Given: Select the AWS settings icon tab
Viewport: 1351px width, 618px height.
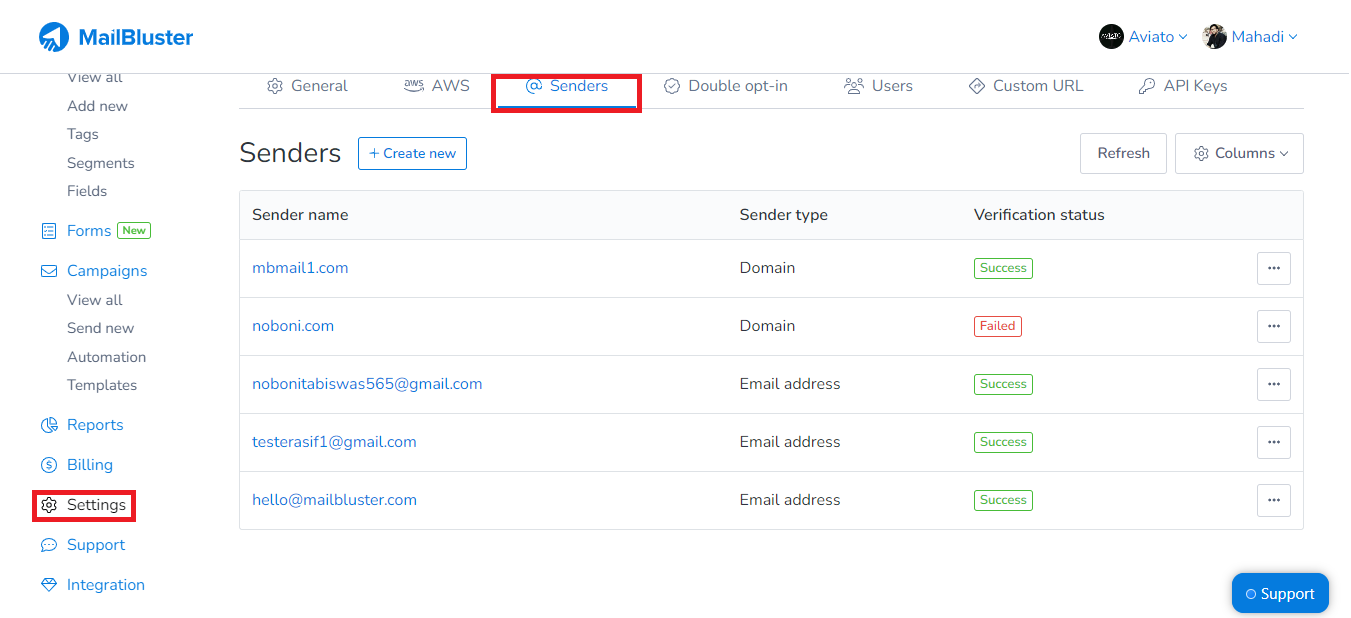Looking at the screenshot, I should coord(414,86).
